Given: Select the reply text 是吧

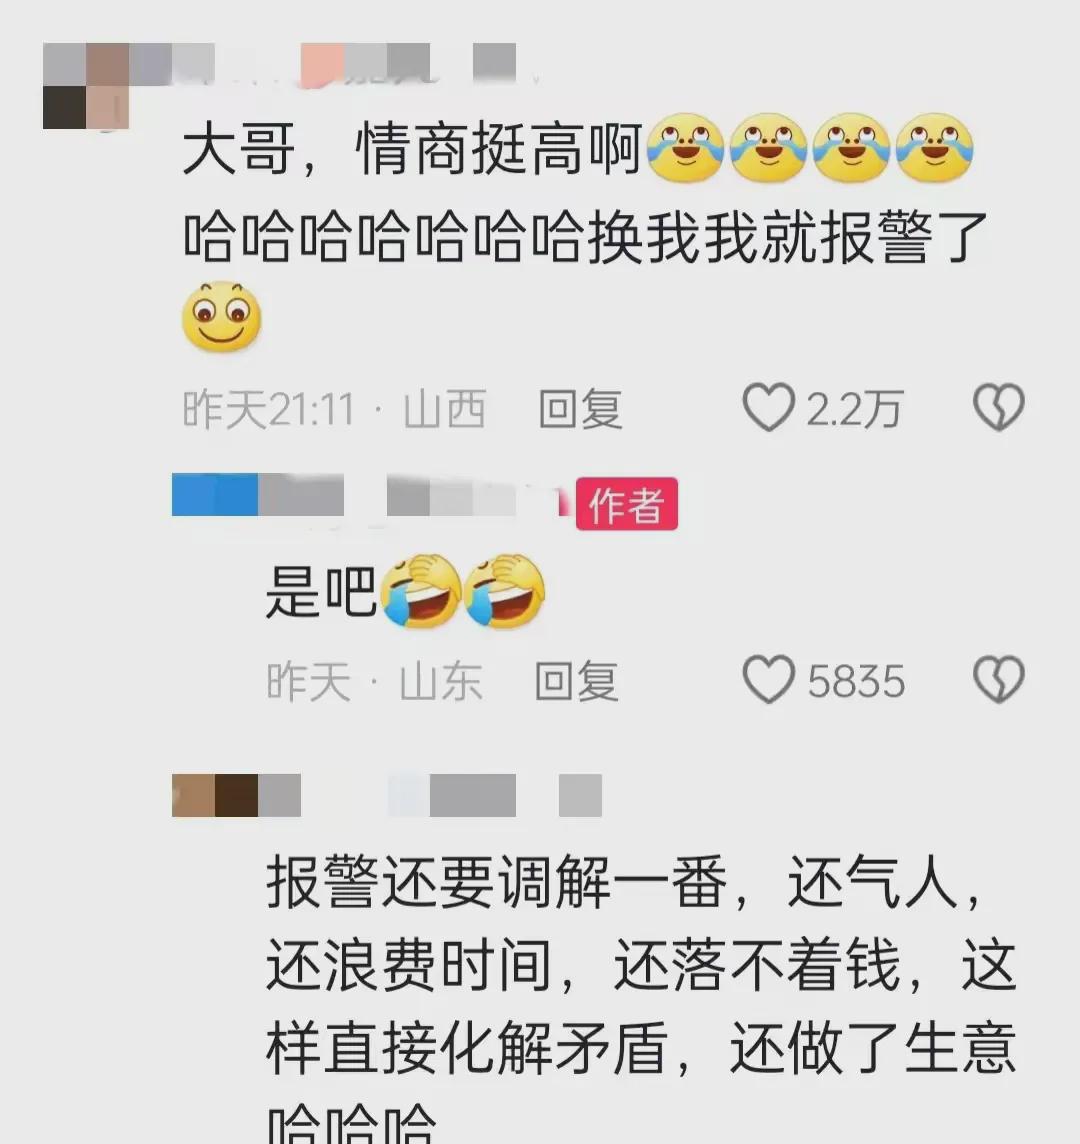Looking at the screenshot, I should [321, 591].
